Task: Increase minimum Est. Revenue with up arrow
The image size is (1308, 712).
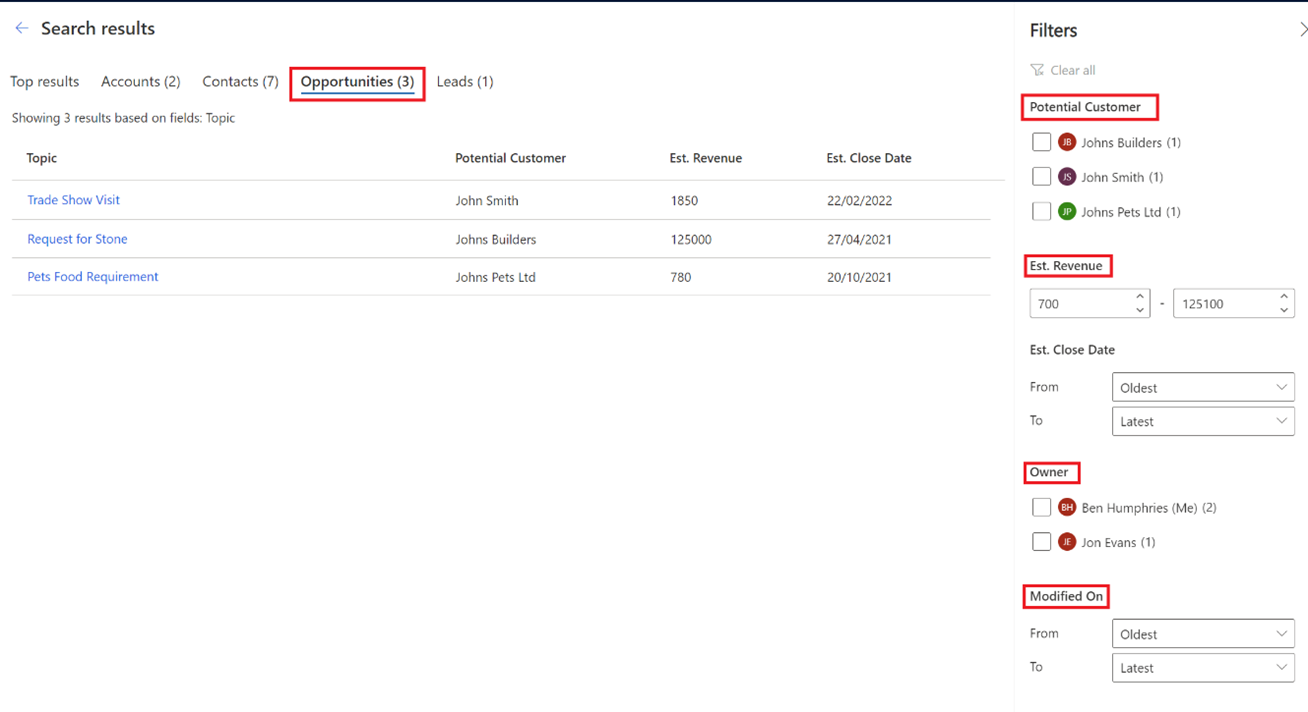Action: point(1140,296)
